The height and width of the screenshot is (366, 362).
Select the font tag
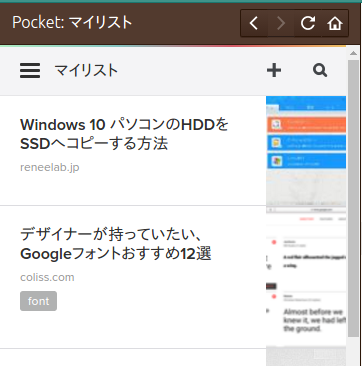[x=38, y=301]
